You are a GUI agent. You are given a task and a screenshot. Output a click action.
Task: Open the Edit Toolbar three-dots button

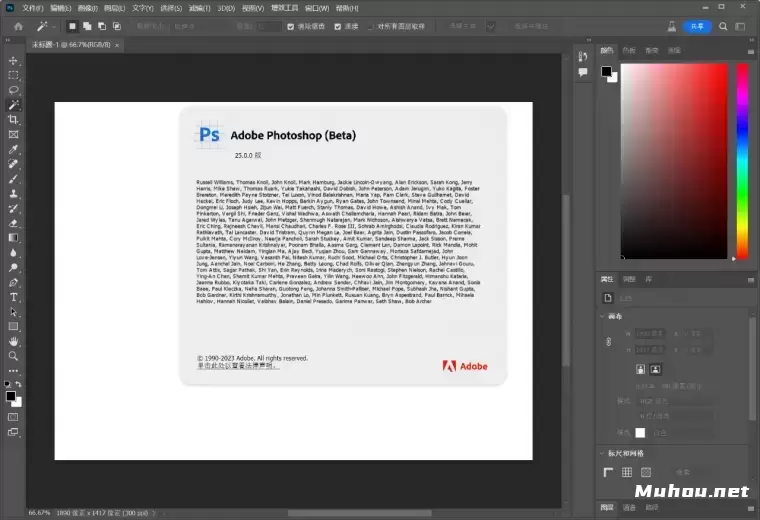click(13, 371)
